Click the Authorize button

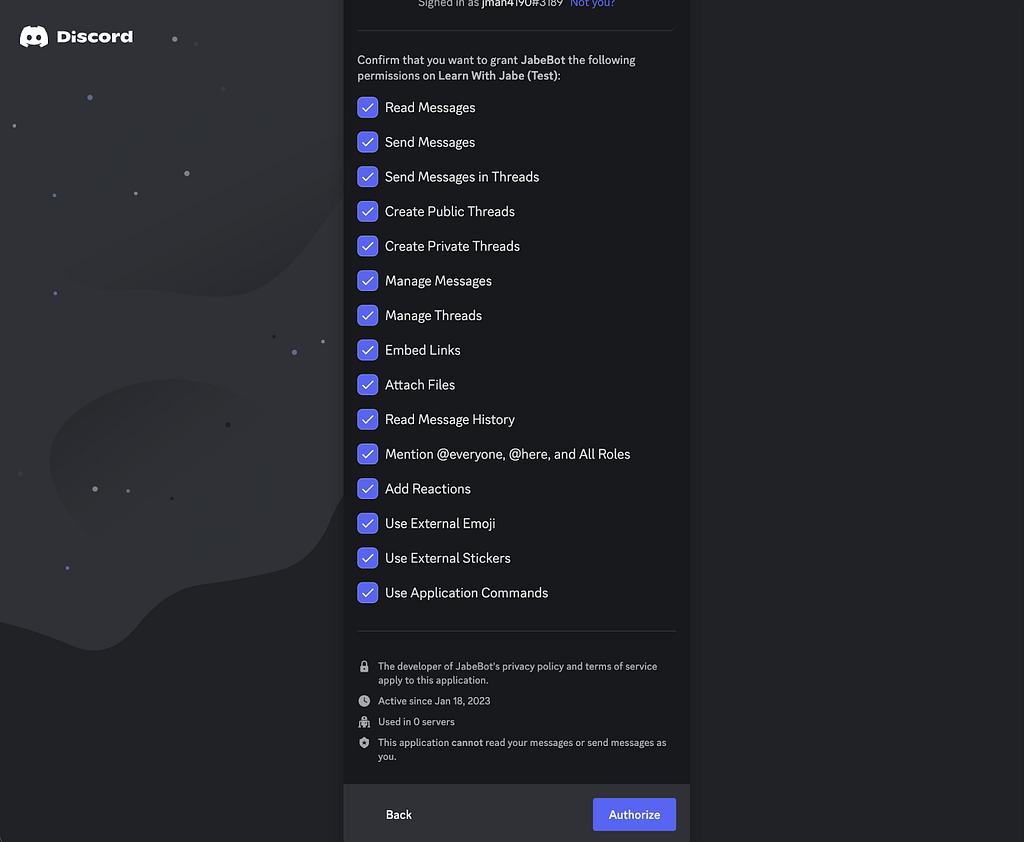pyautogui.click(x=634, y=814)
